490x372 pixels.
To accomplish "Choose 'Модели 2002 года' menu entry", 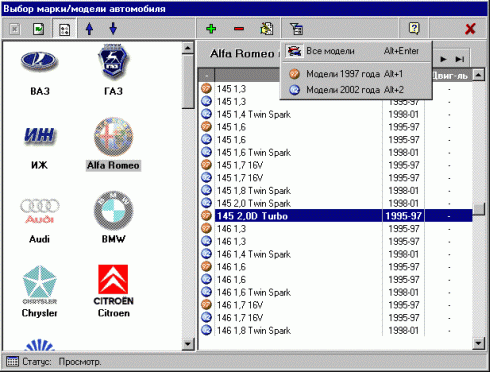I will 356,90.
